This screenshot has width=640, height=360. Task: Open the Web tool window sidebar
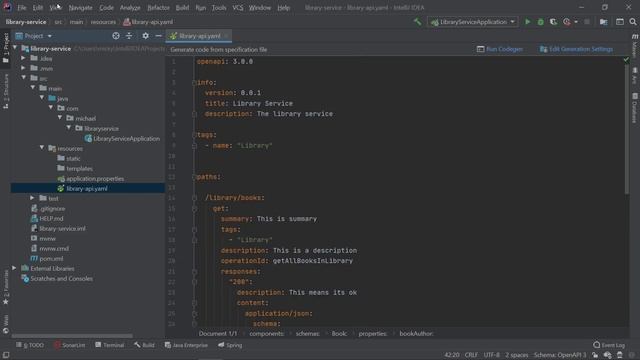(6, 324)
